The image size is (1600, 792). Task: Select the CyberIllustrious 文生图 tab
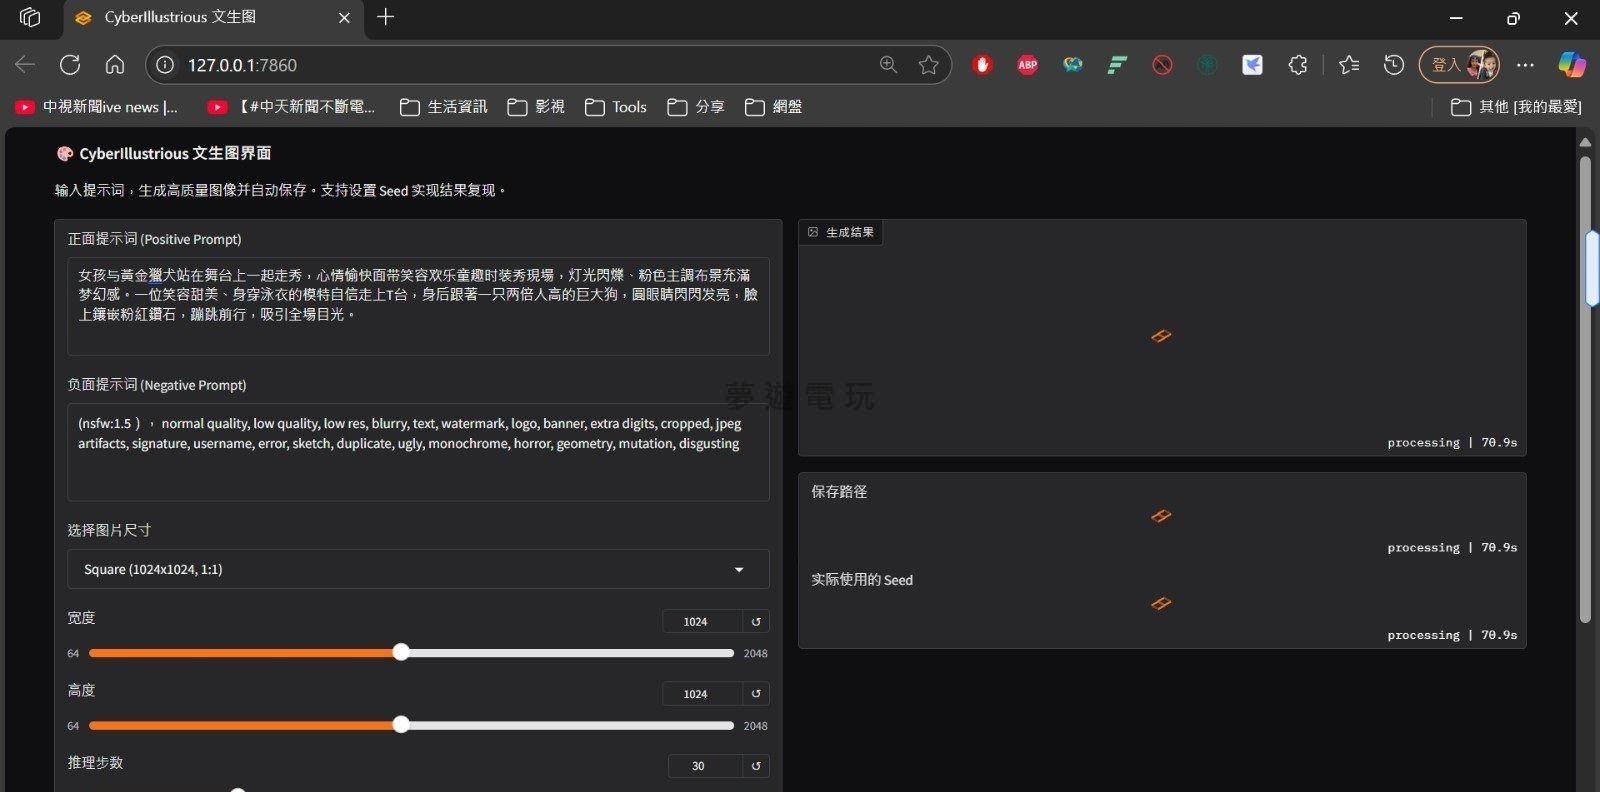pyautogui.click(x=200, y=17)
